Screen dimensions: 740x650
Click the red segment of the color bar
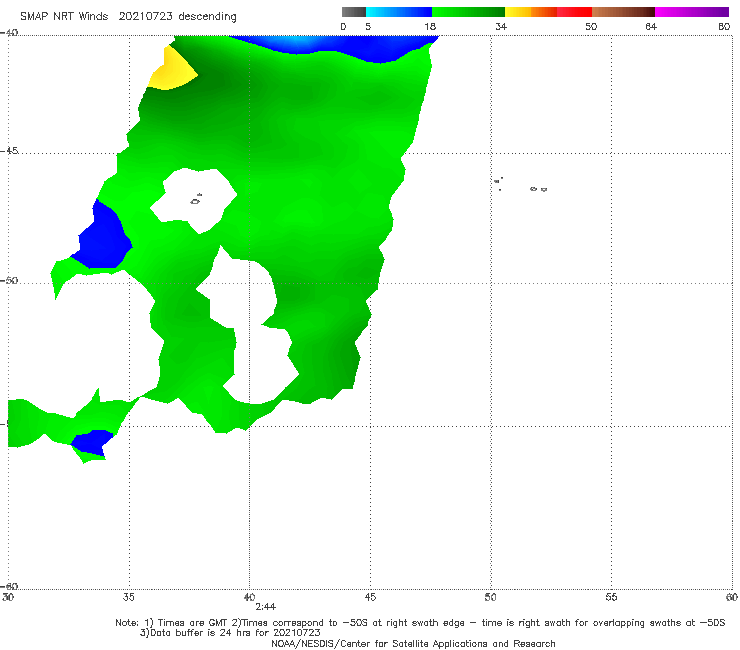[574, 12]
